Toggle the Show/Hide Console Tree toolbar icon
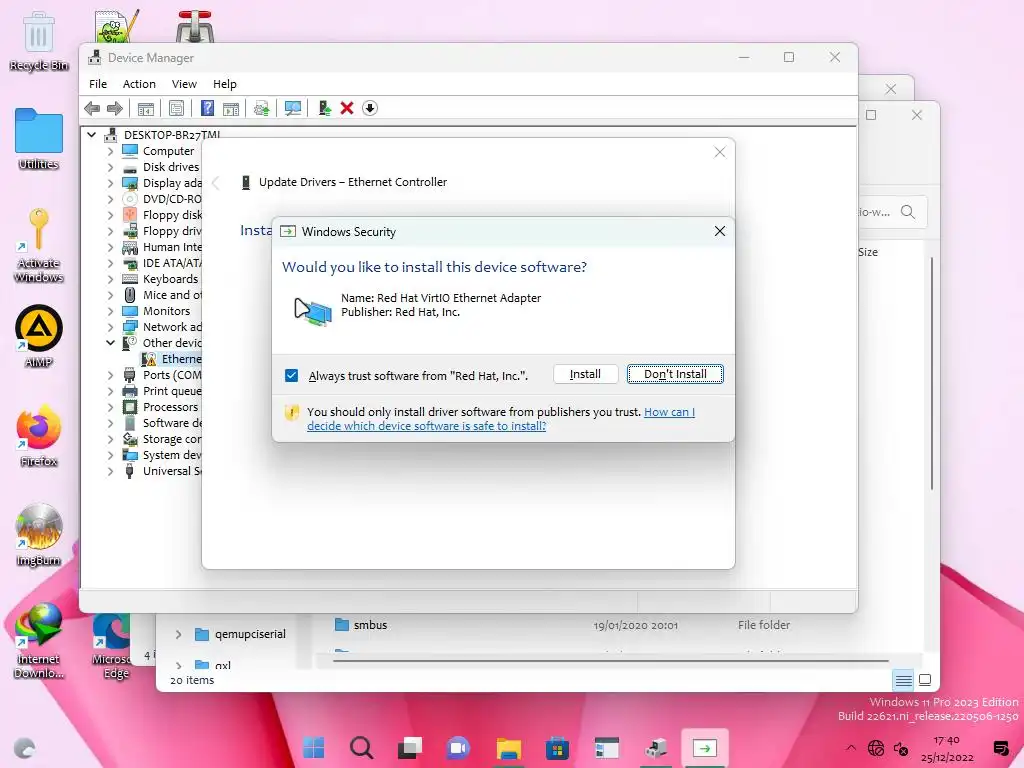 (x=146, y=108)
